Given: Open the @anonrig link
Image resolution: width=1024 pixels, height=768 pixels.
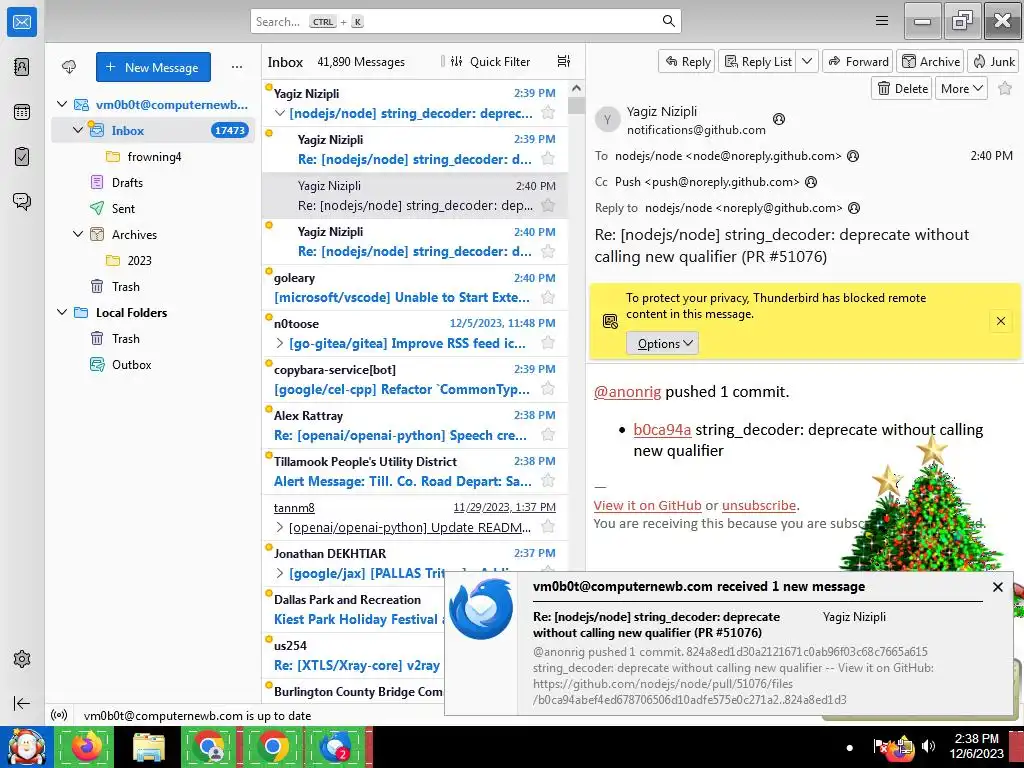Looking at the screenshot, I should [x=627, y=392].
